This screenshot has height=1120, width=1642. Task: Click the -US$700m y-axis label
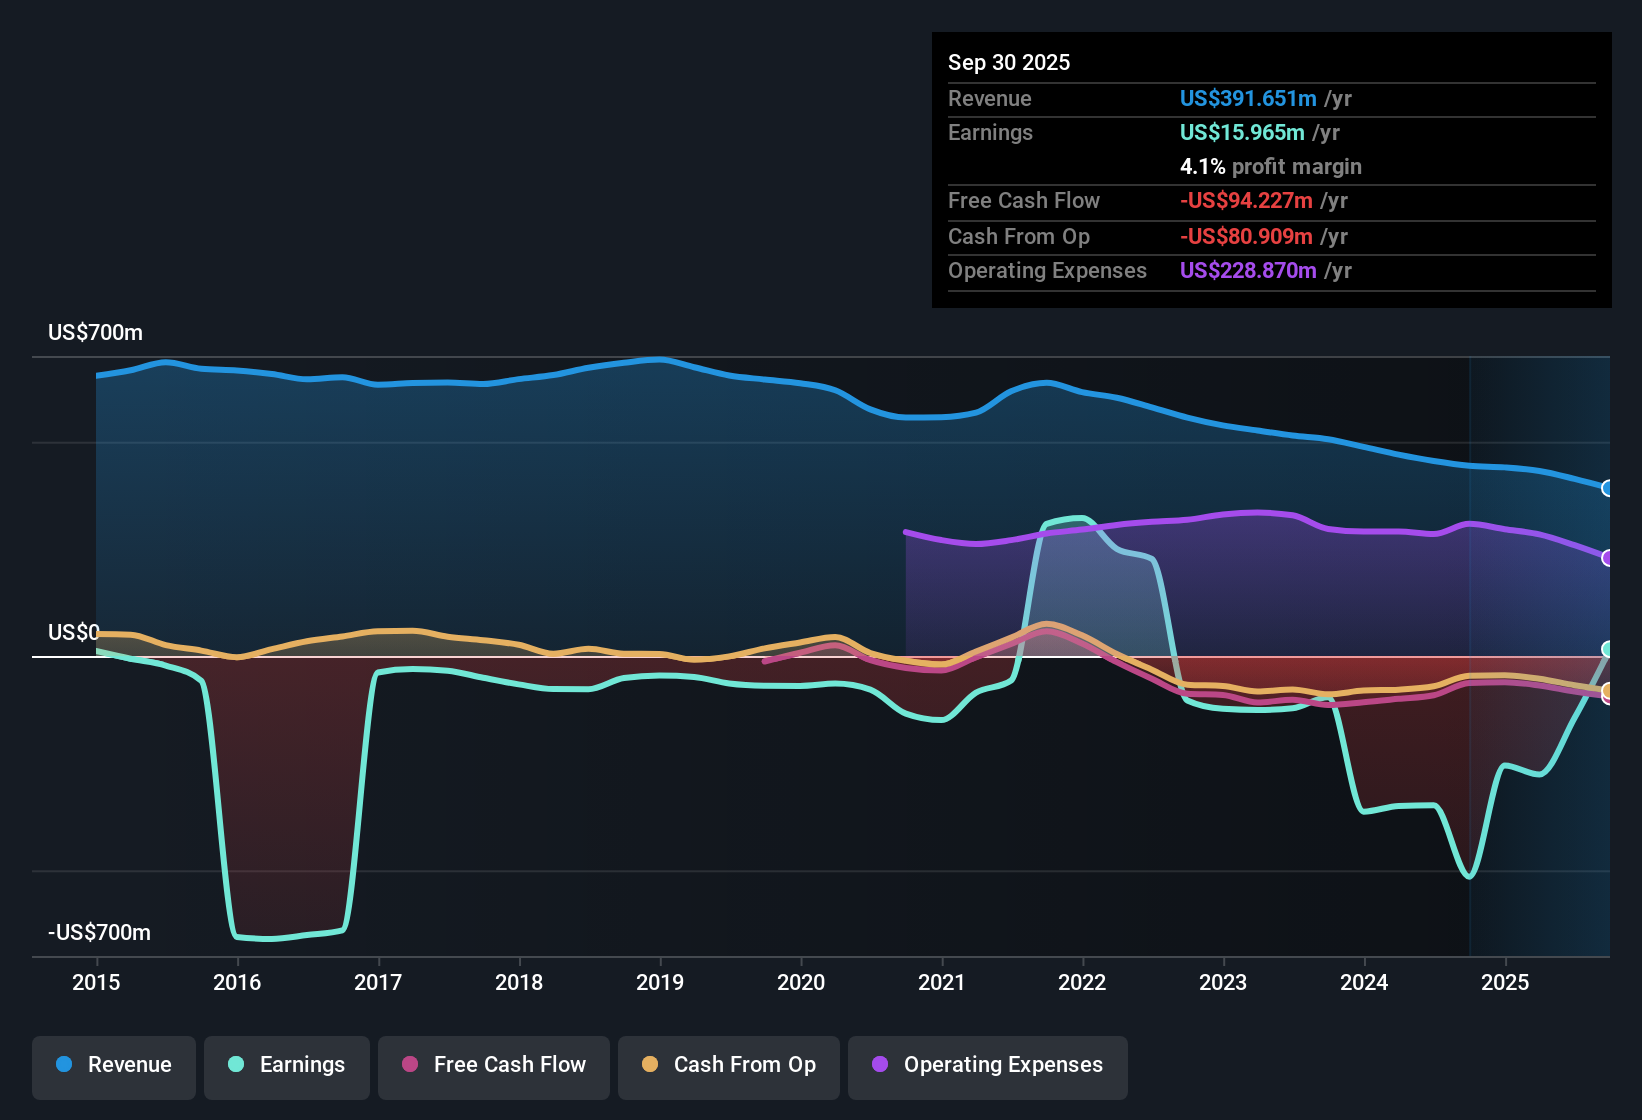[x=99, y=933]
